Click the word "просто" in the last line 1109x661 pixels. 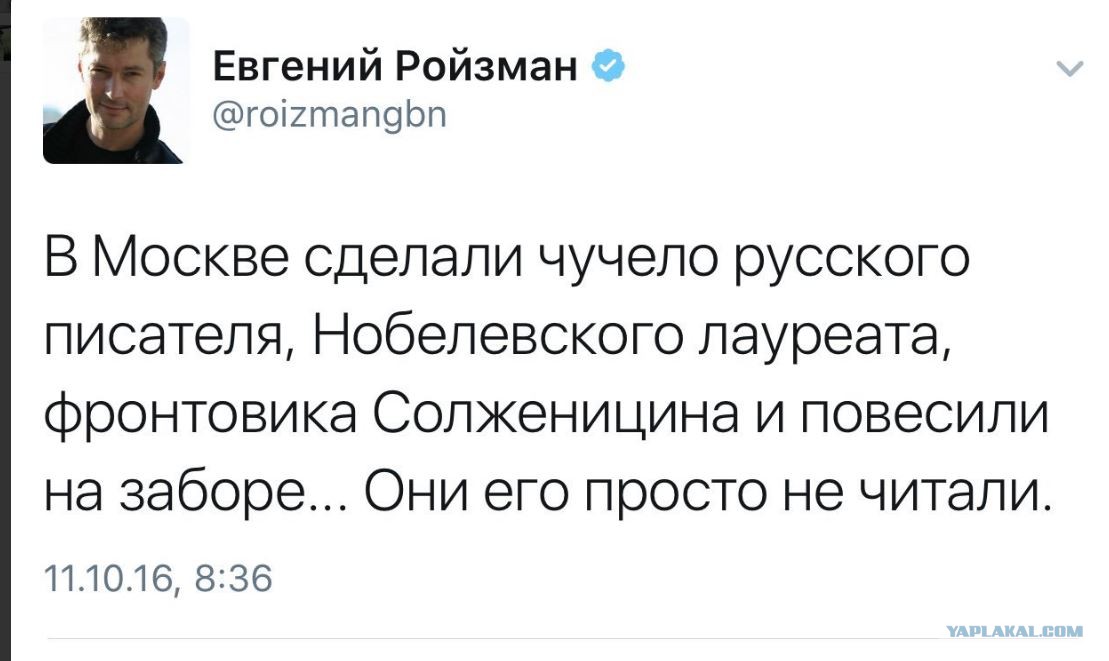tap(668, 489)
